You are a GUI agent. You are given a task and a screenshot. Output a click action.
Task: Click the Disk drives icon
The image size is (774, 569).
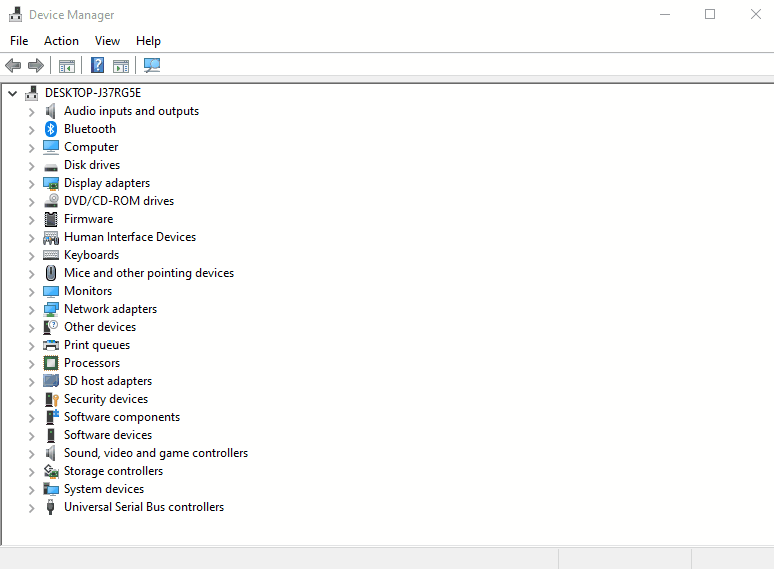click(51, 167)
